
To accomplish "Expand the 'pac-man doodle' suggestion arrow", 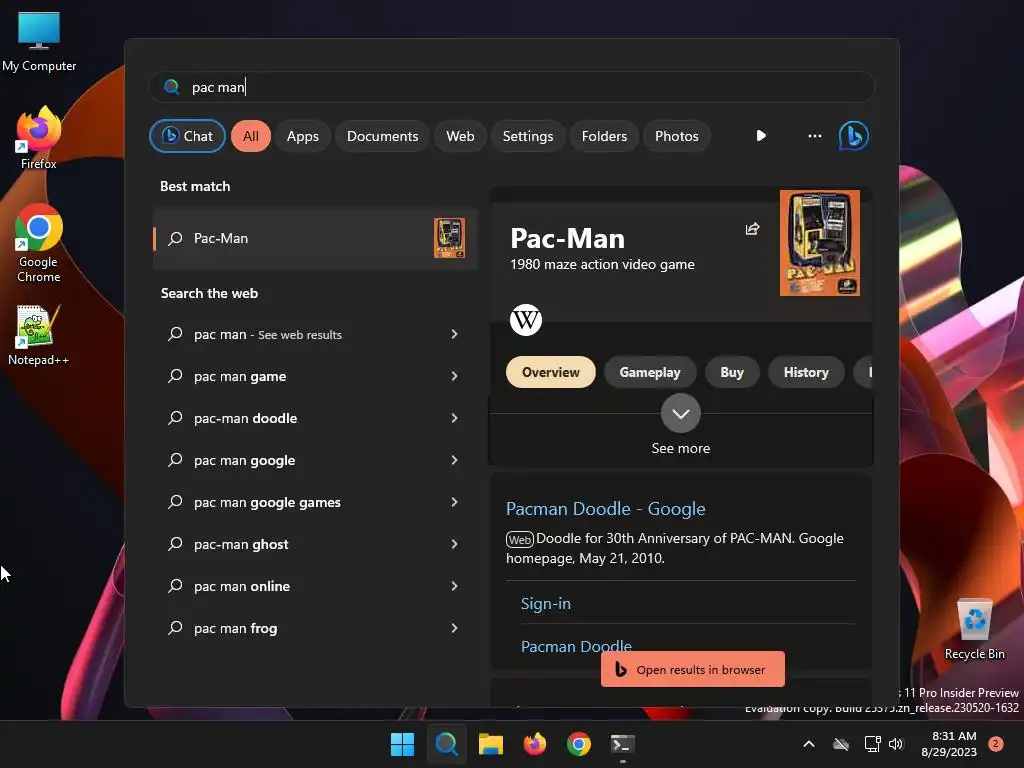I will (454, 418).
